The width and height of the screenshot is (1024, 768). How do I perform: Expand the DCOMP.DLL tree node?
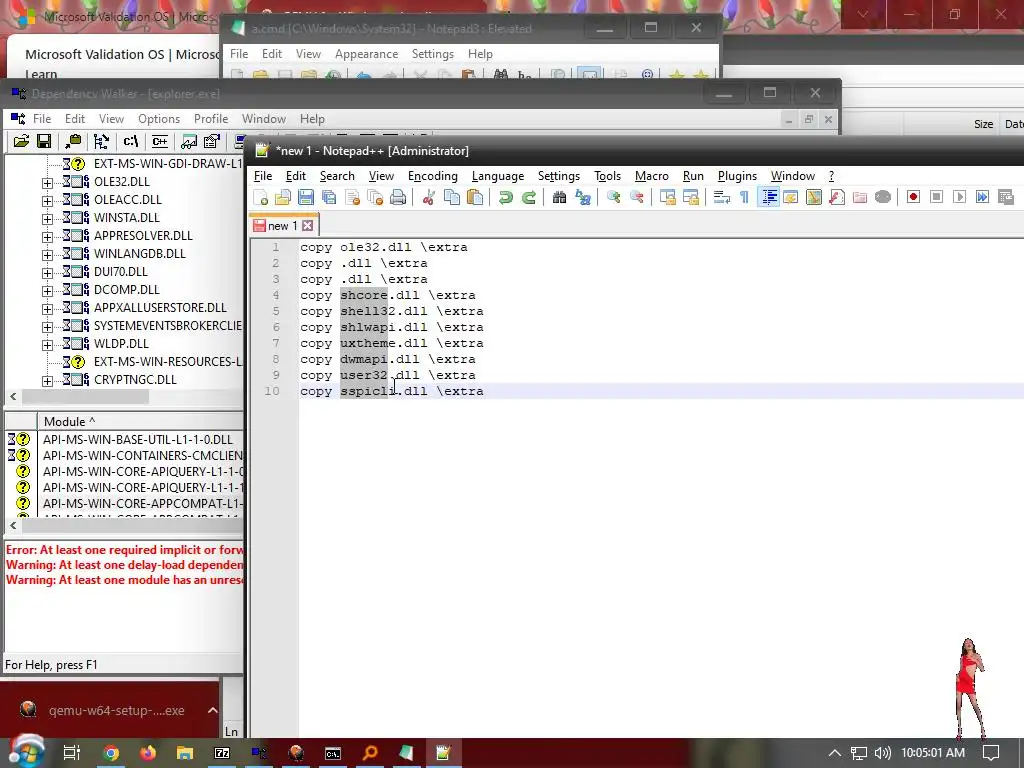pyautogui.click(x=47, y=291)
